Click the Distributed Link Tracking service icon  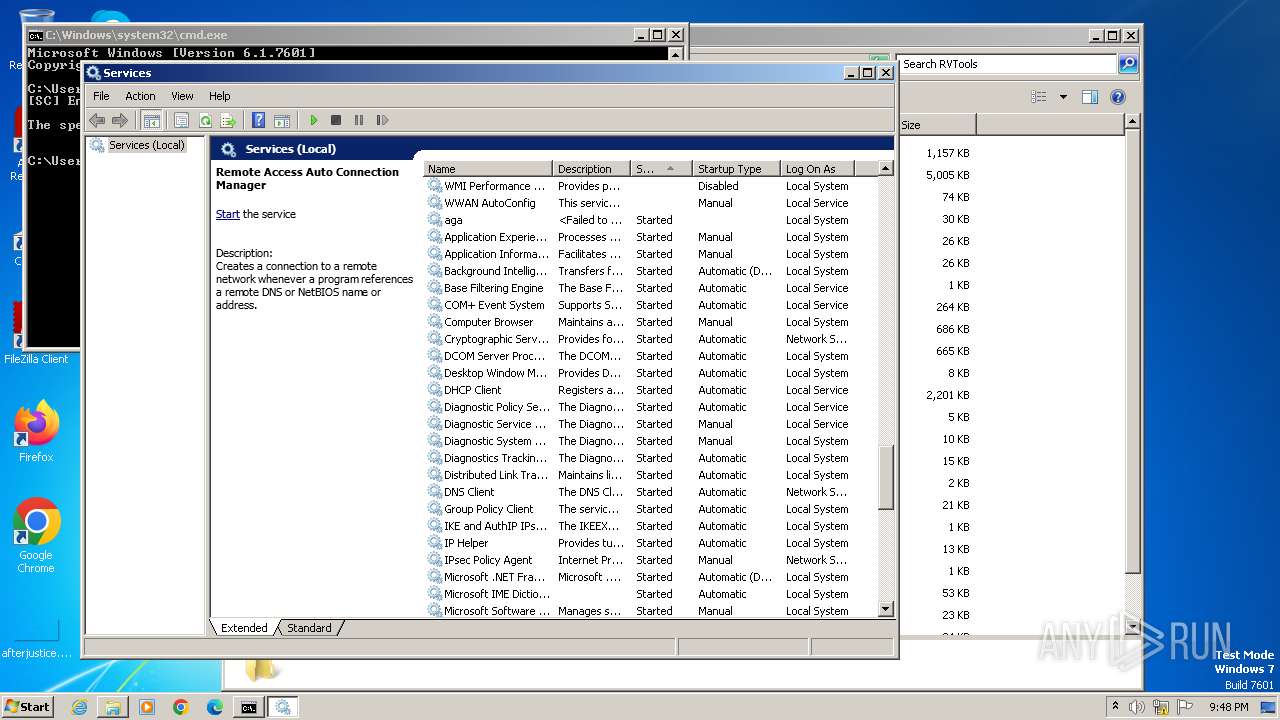pyautogui.click(x=435, y=475)
